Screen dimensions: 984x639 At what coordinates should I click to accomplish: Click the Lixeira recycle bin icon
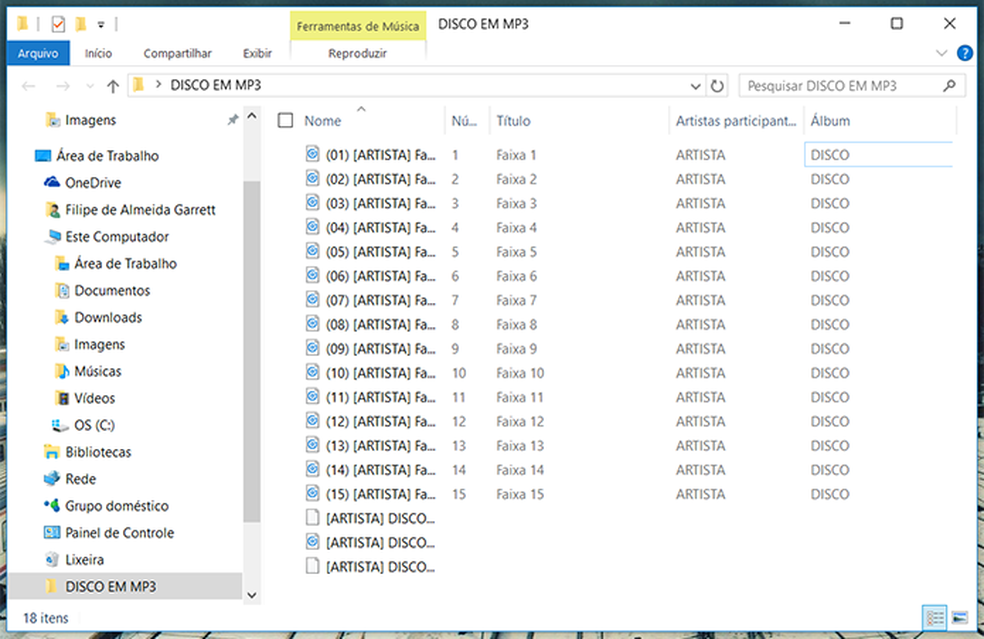52,560
